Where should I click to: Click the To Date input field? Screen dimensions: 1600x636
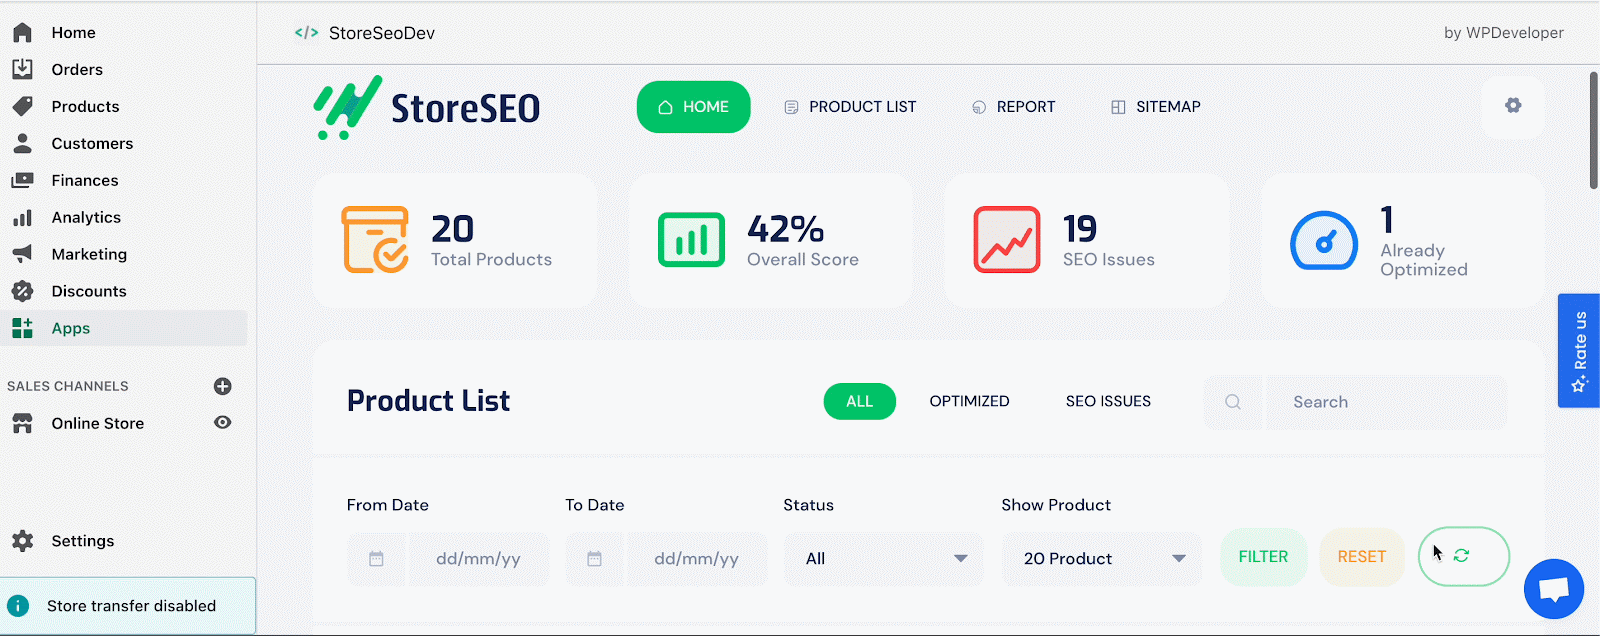point(696,559)
